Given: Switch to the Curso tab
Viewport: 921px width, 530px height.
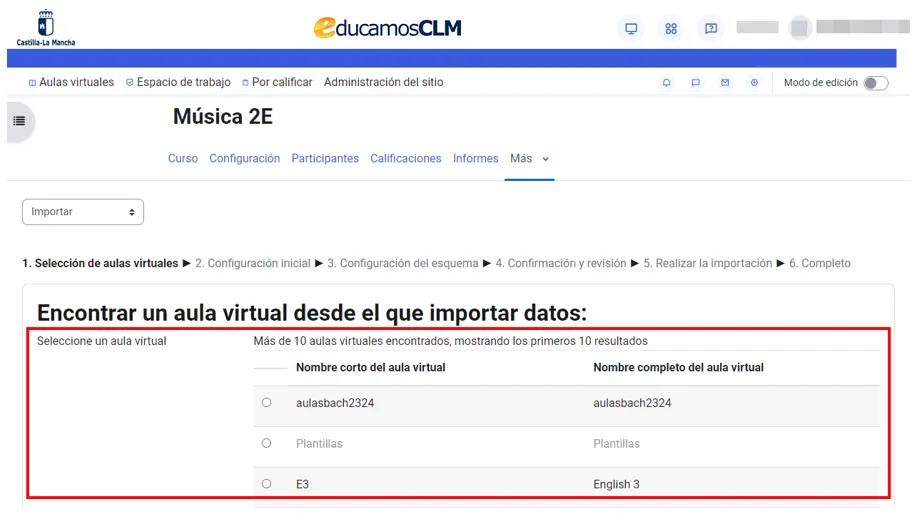Looking at the screenshot, I should pos(183,159).
